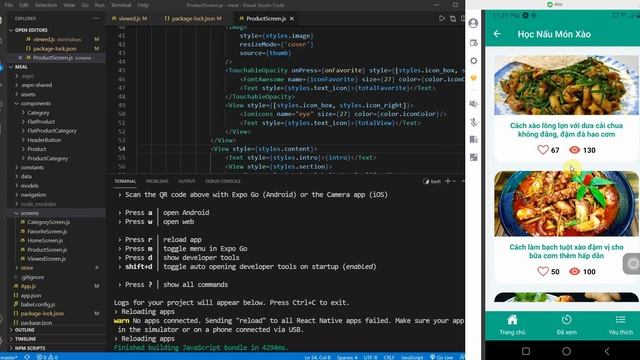Image resolution: width=640 pixels, height=360 pixels.
Task: Collapse the screens folder
Action: [x=29, y=213]
